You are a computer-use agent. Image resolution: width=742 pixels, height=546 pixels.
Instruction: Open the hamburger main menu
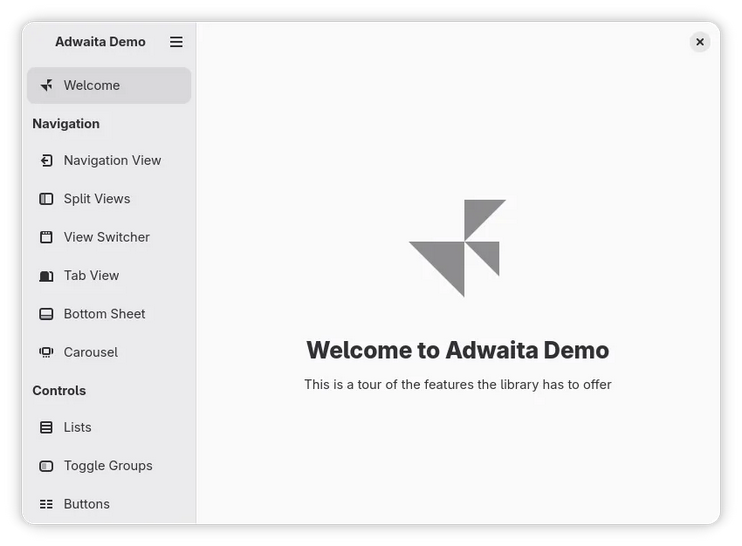click(176, 42)
